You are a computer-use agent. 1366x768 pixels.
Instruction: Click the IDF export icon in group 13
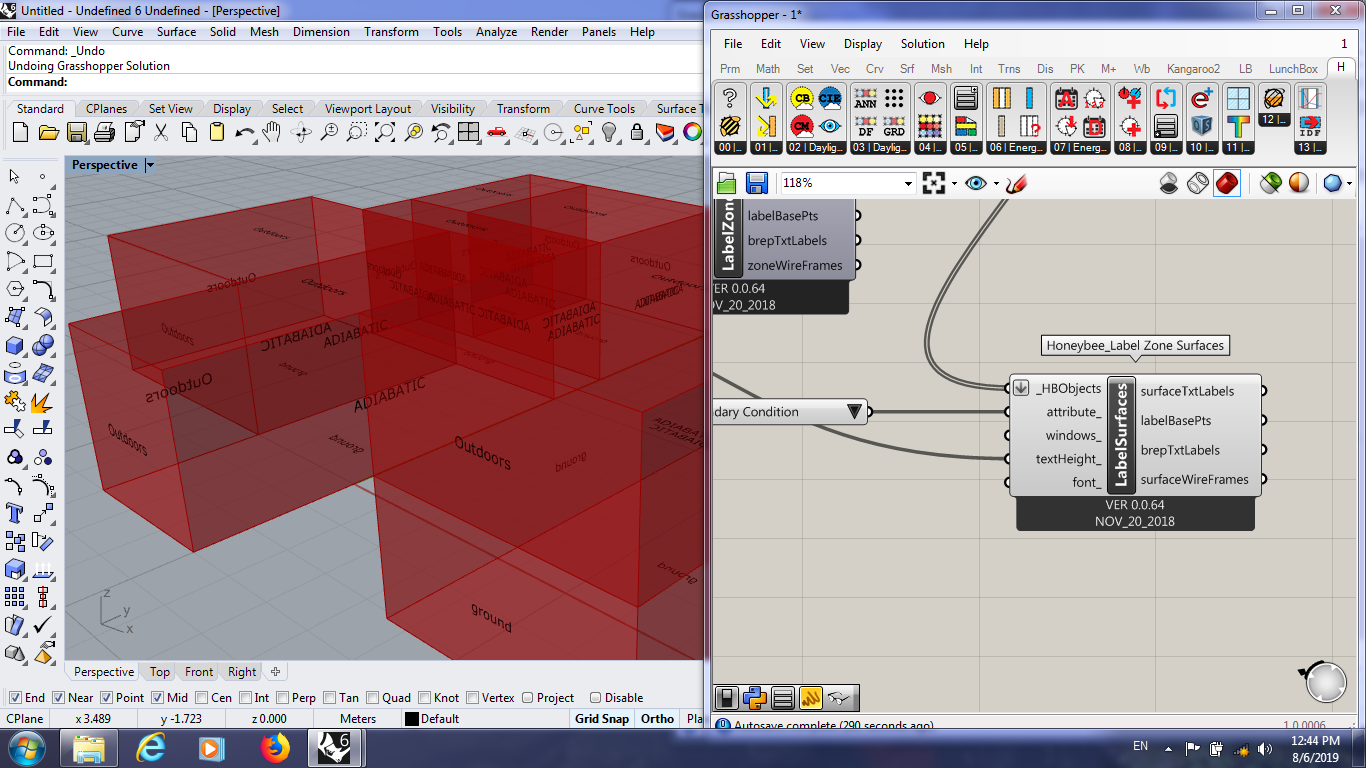point(1309,126)
